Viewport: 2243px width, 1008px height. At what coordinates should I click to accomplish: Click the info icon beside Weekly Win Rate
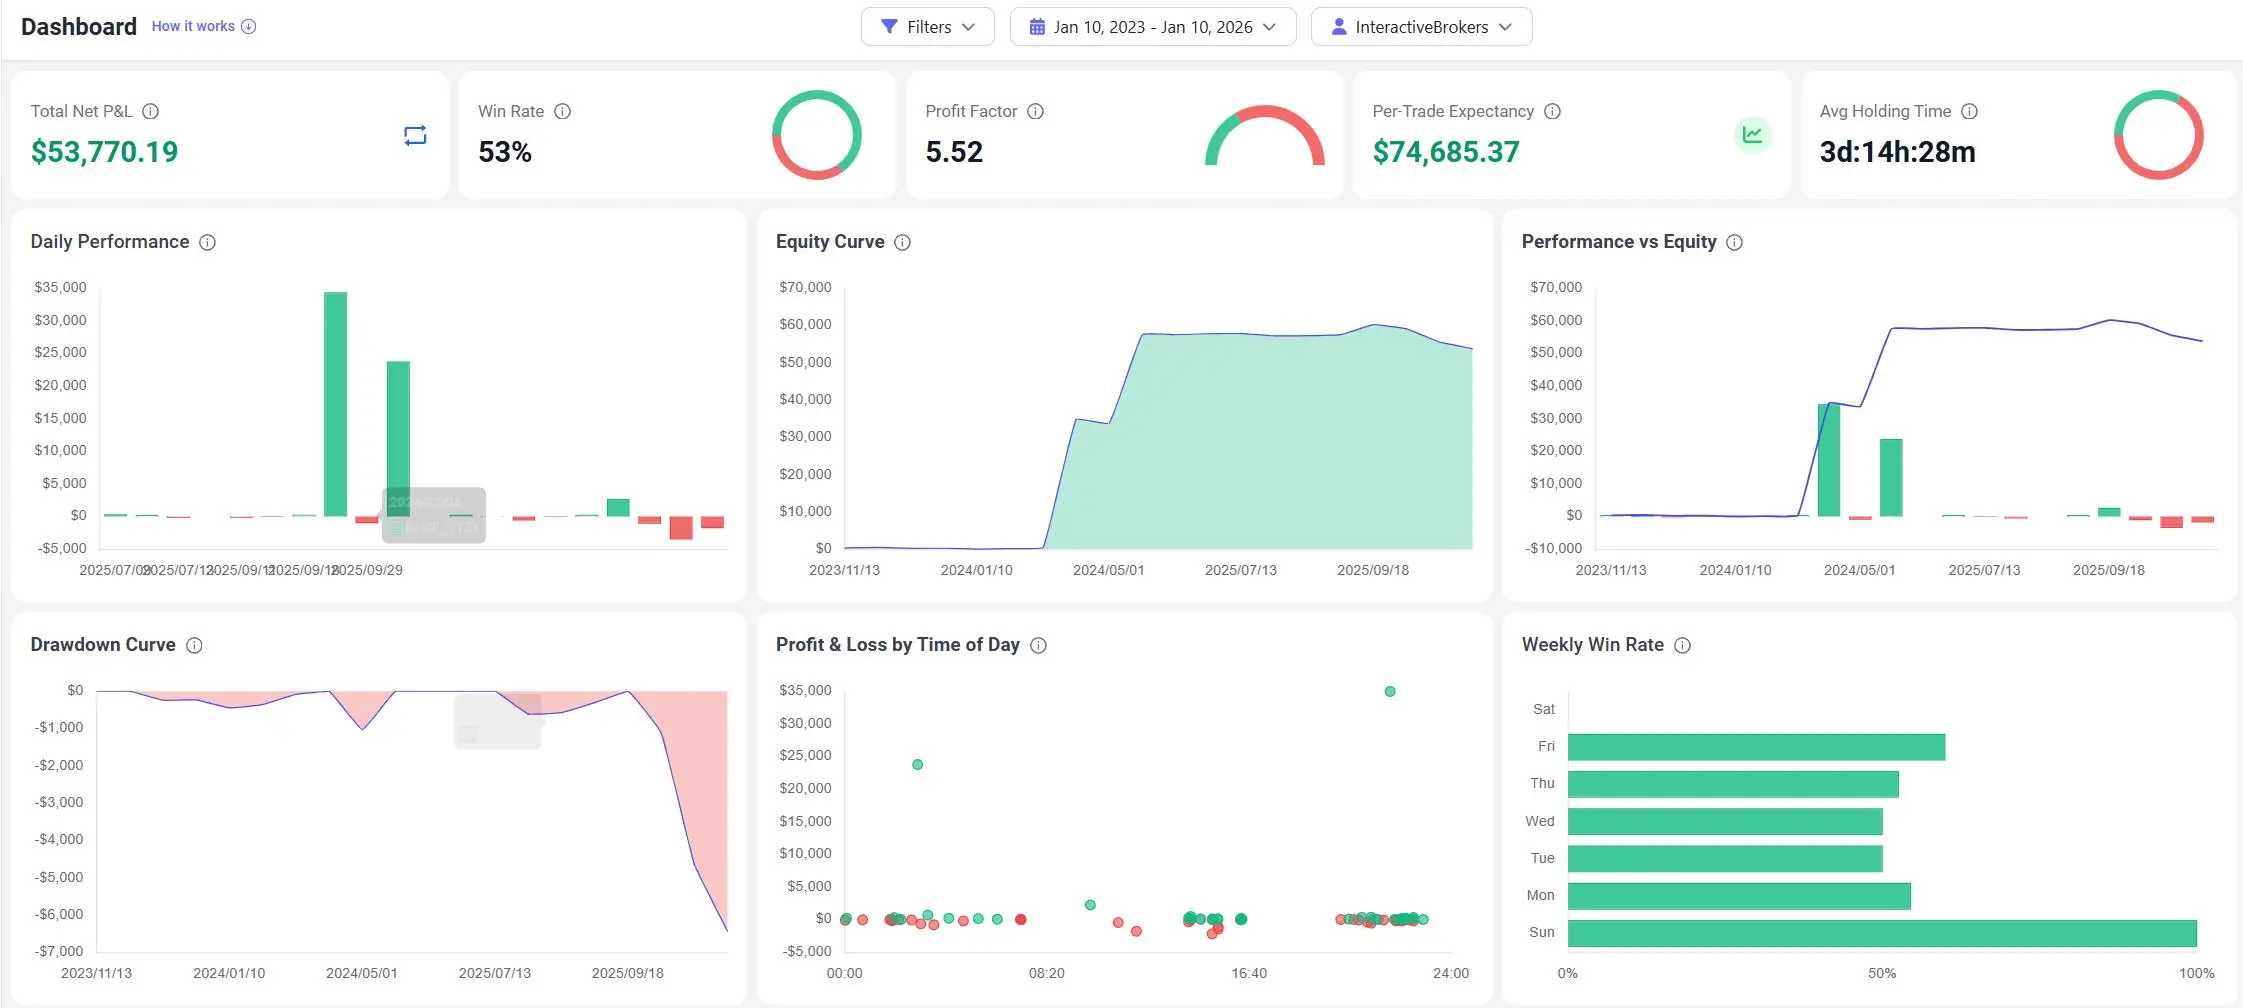click(1684, 645)
